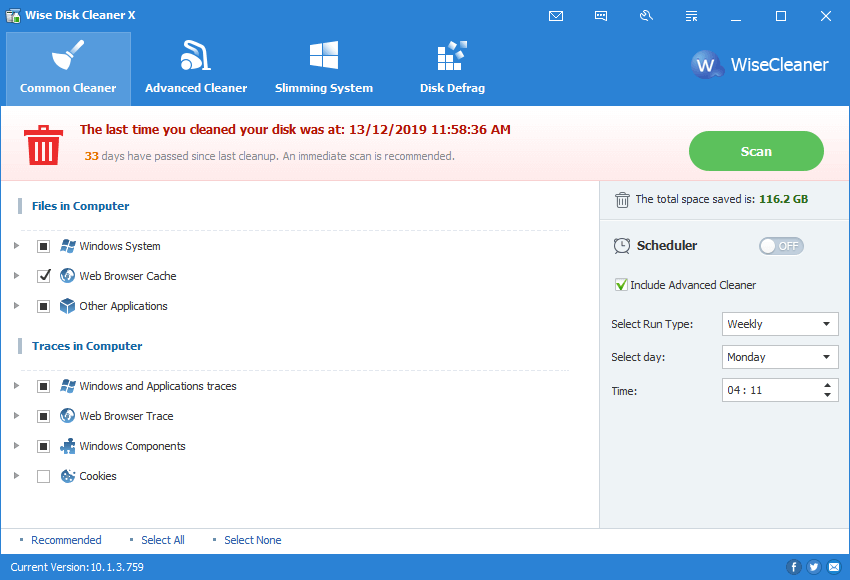Image resolution: width=850 pixels, height=580 pixels.
Task: Open the Common Cleaner tab
Action: coord(68,68)
